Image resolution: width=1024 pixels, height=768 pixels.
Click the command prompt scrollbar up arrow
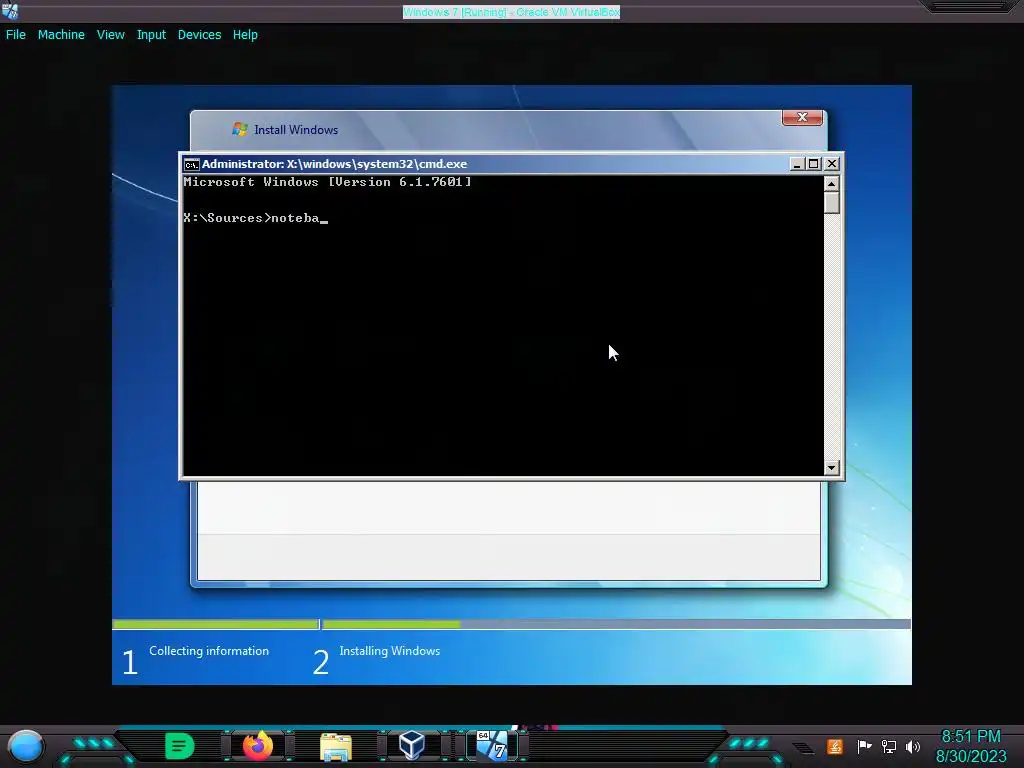[x=831, y=184]
